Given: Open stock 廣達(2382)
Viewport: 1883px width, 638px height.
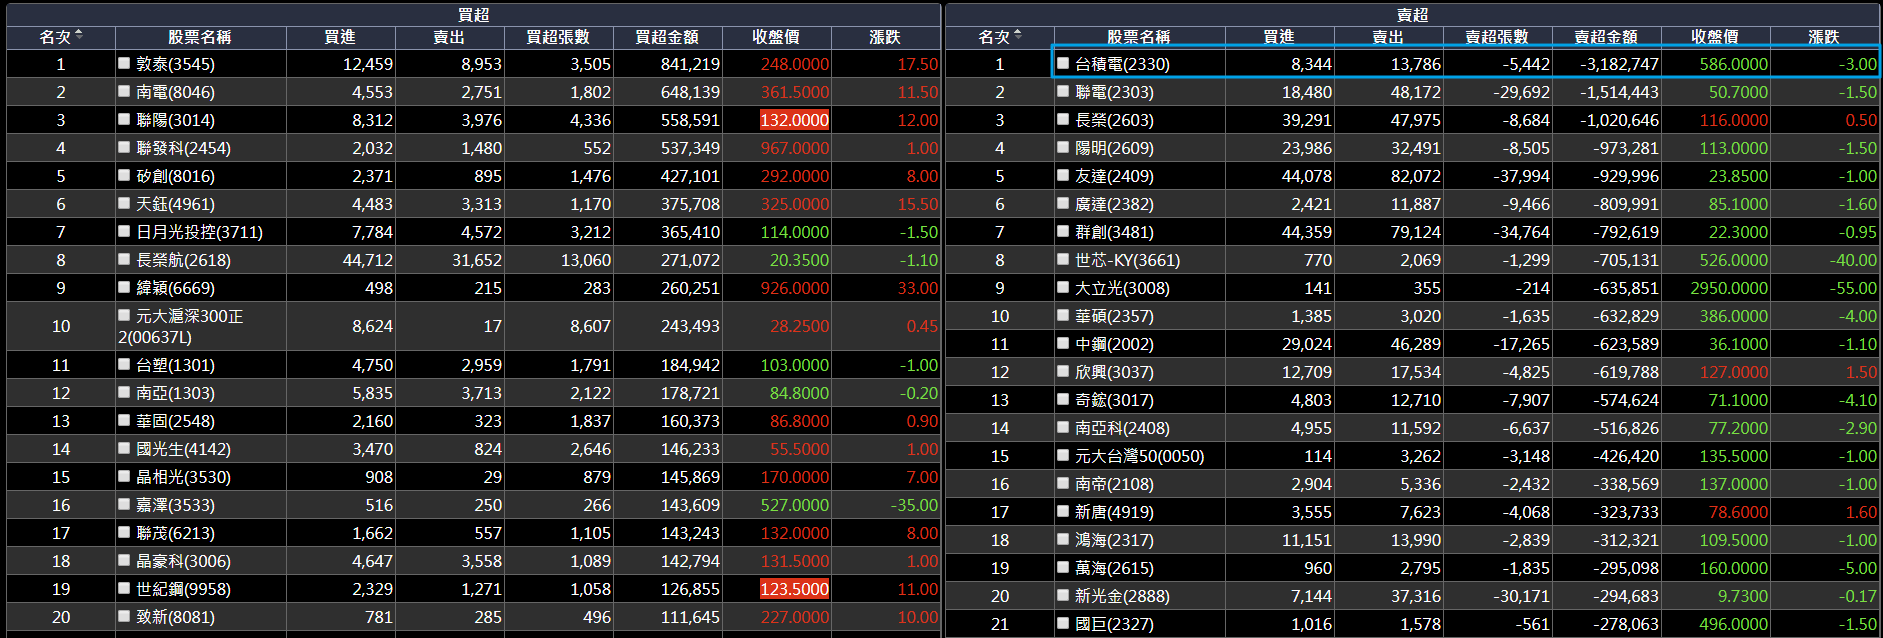Looking at the screenshot, I should [1114, 204].
